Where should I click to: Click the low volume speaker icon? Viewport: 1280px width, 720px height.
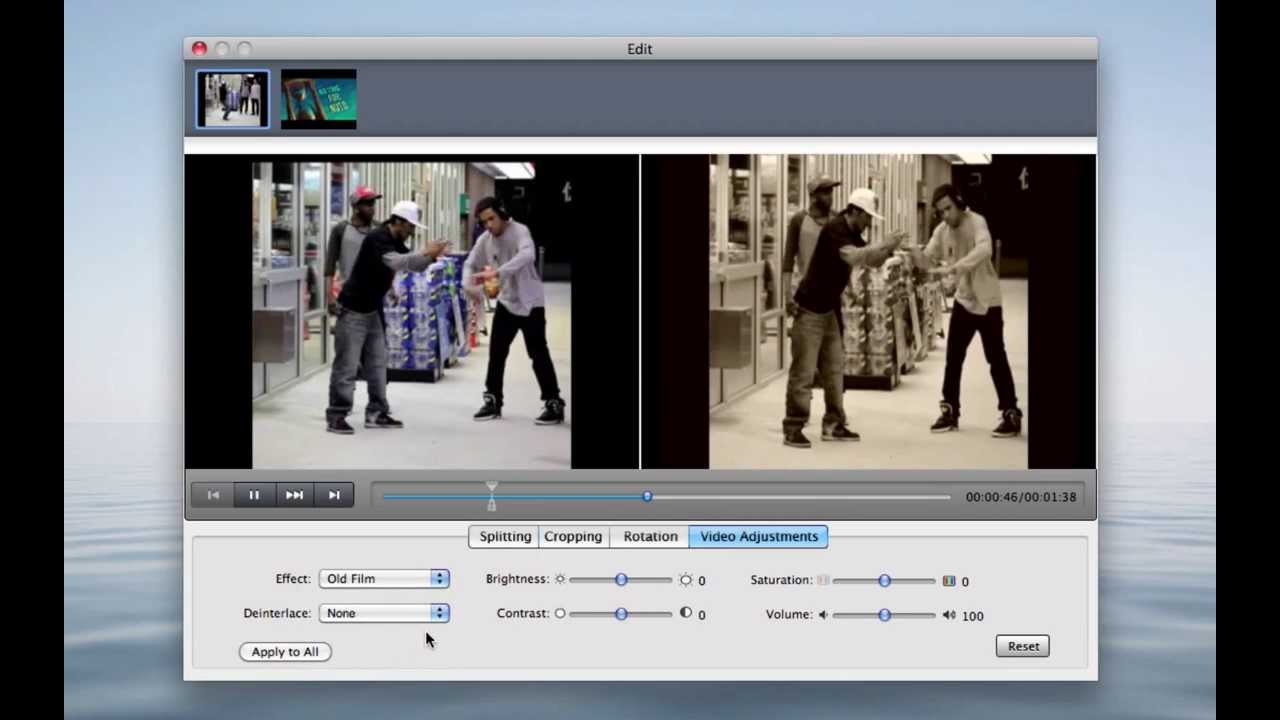(x=823, y=615)
